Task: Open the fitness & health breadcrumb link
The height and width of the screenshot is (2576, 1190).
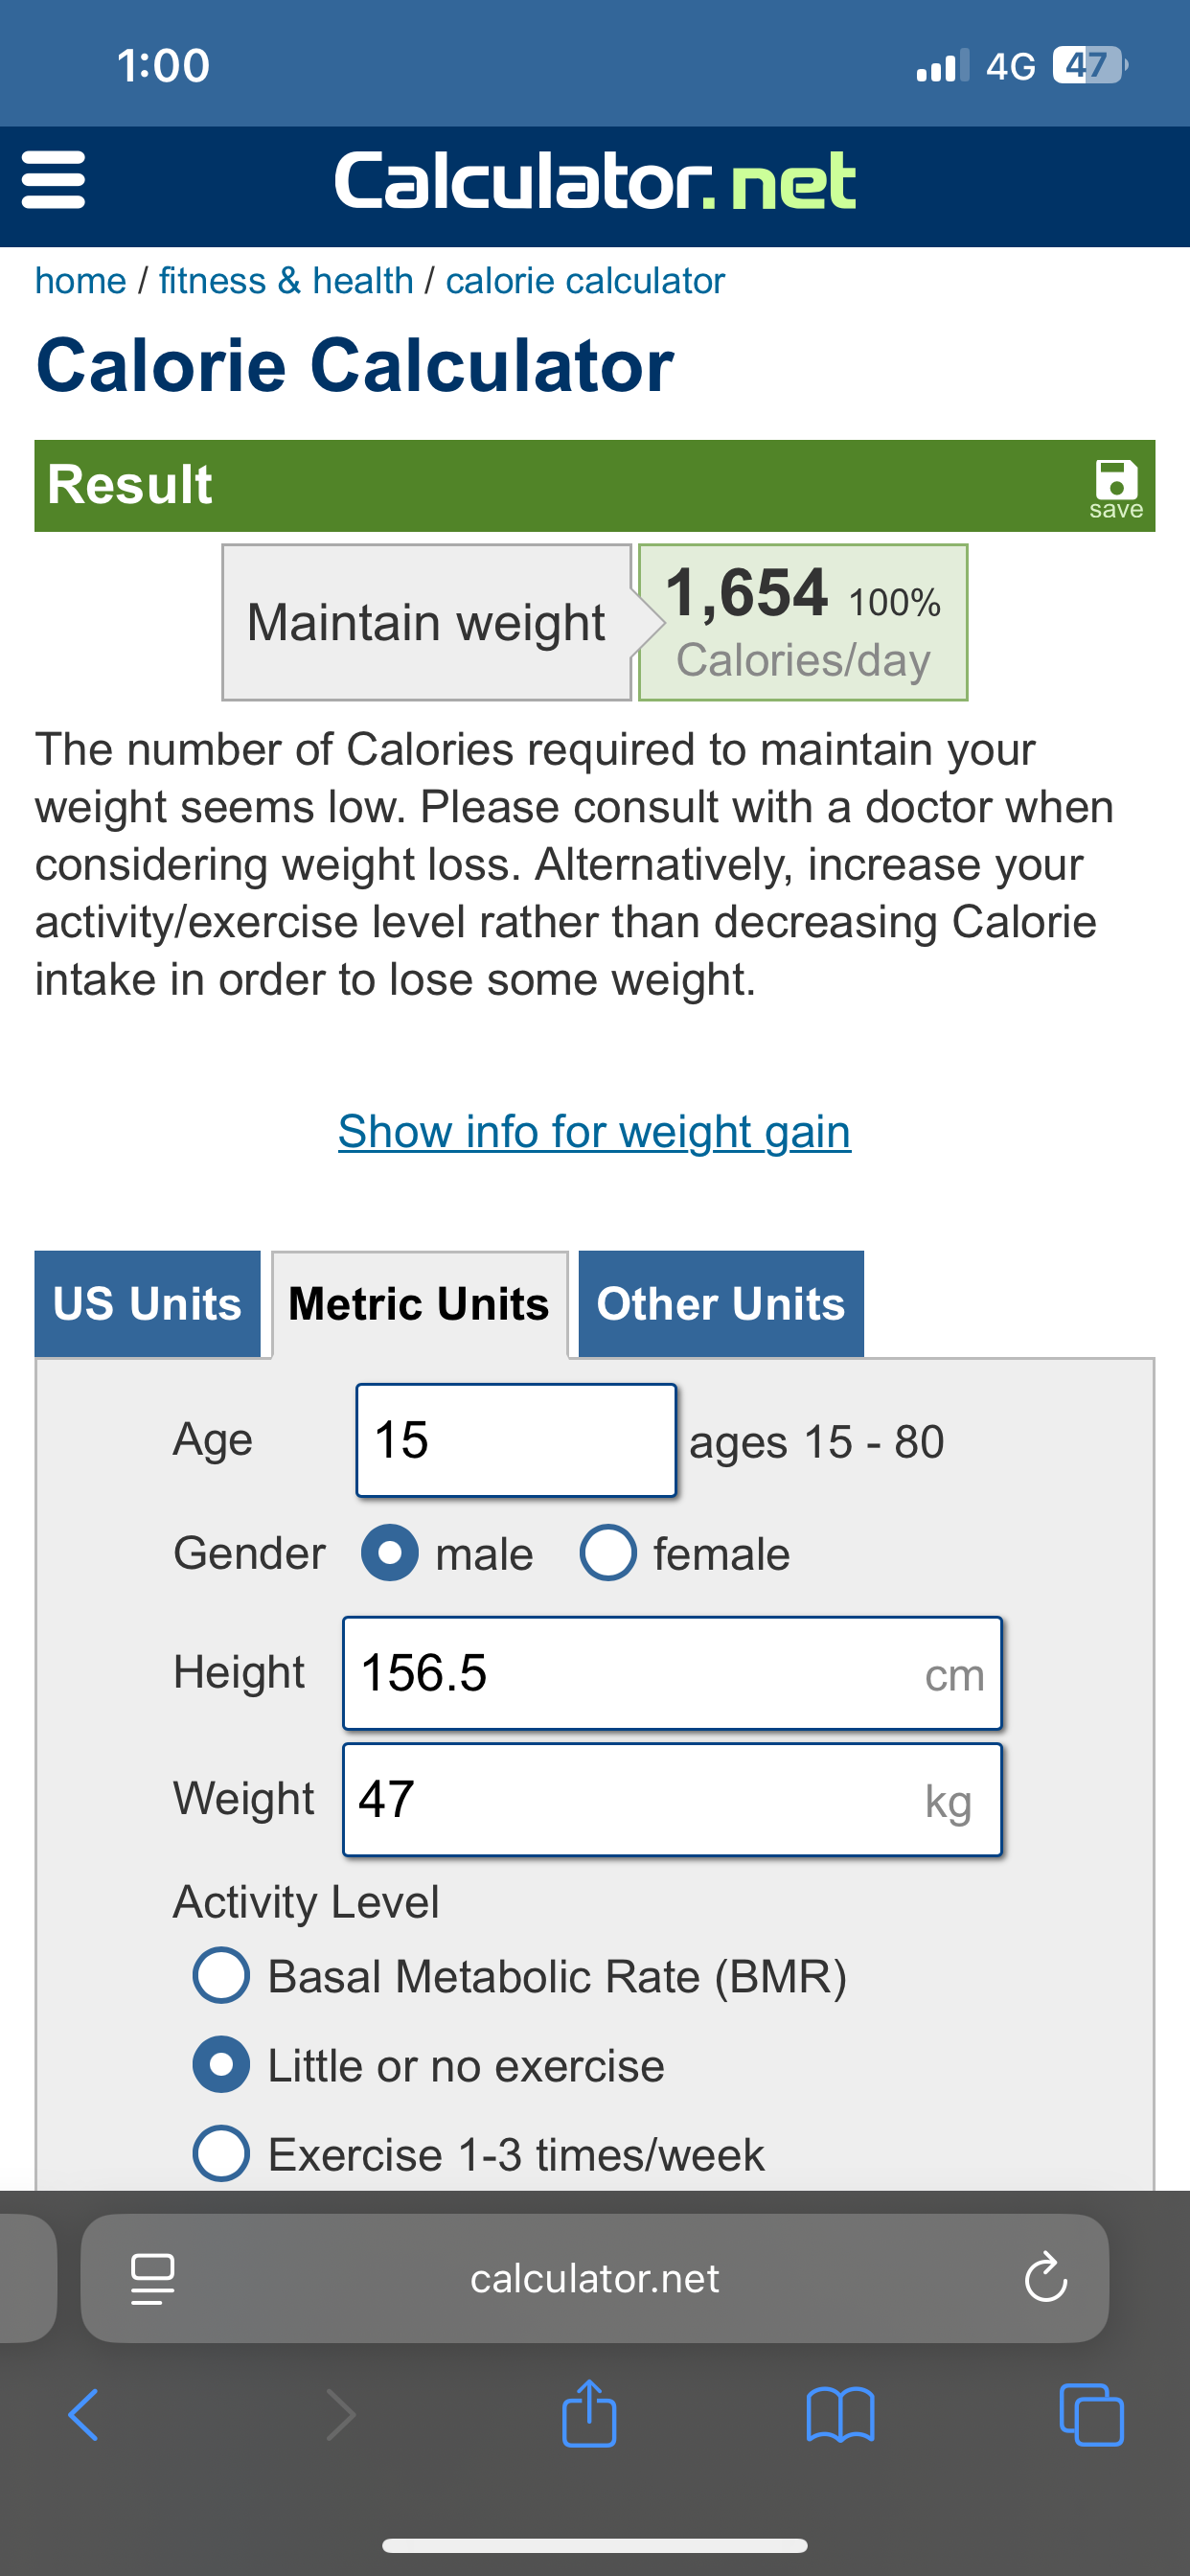Action: click(286, 281)
